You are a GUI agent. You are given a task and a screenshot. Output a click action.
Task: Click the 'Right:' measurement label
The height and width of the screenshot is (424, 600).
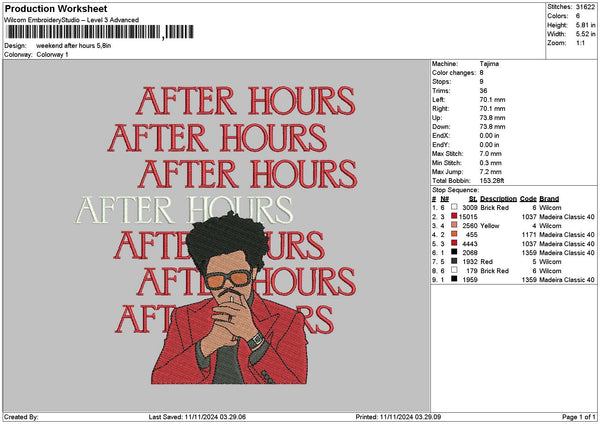point(440,109)
